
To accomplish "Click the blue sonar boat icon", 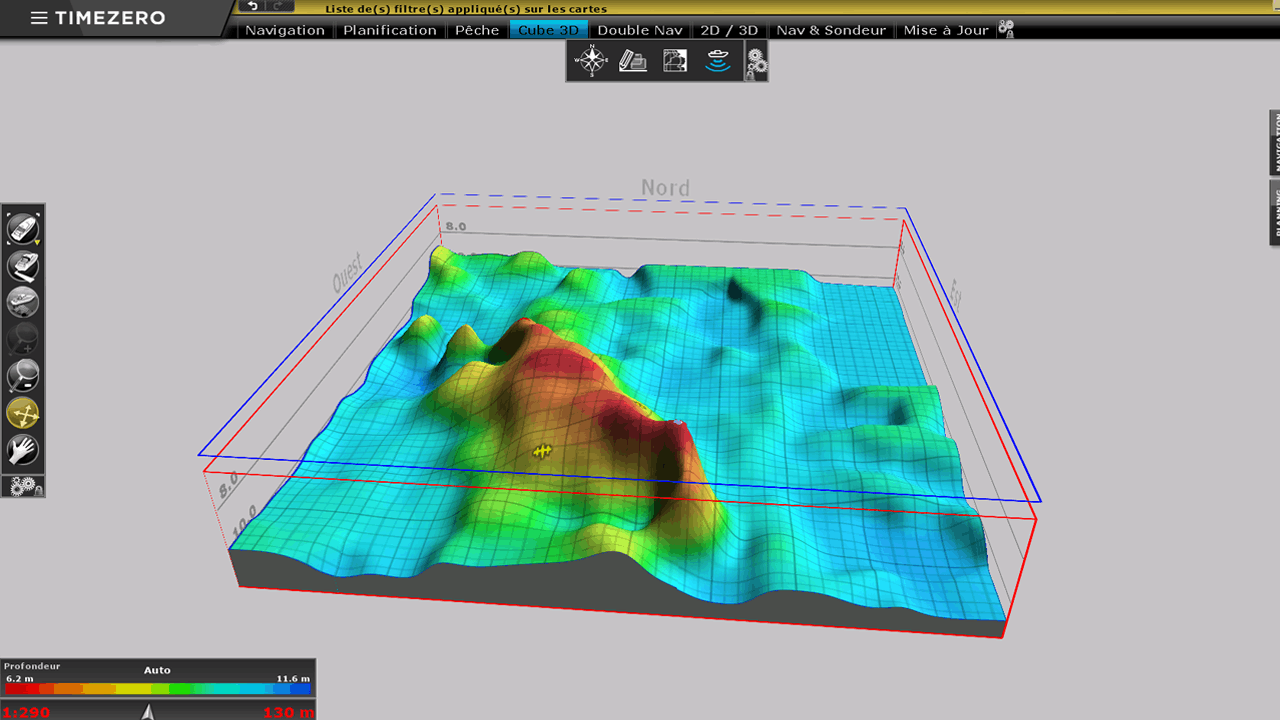I will 717,62.
